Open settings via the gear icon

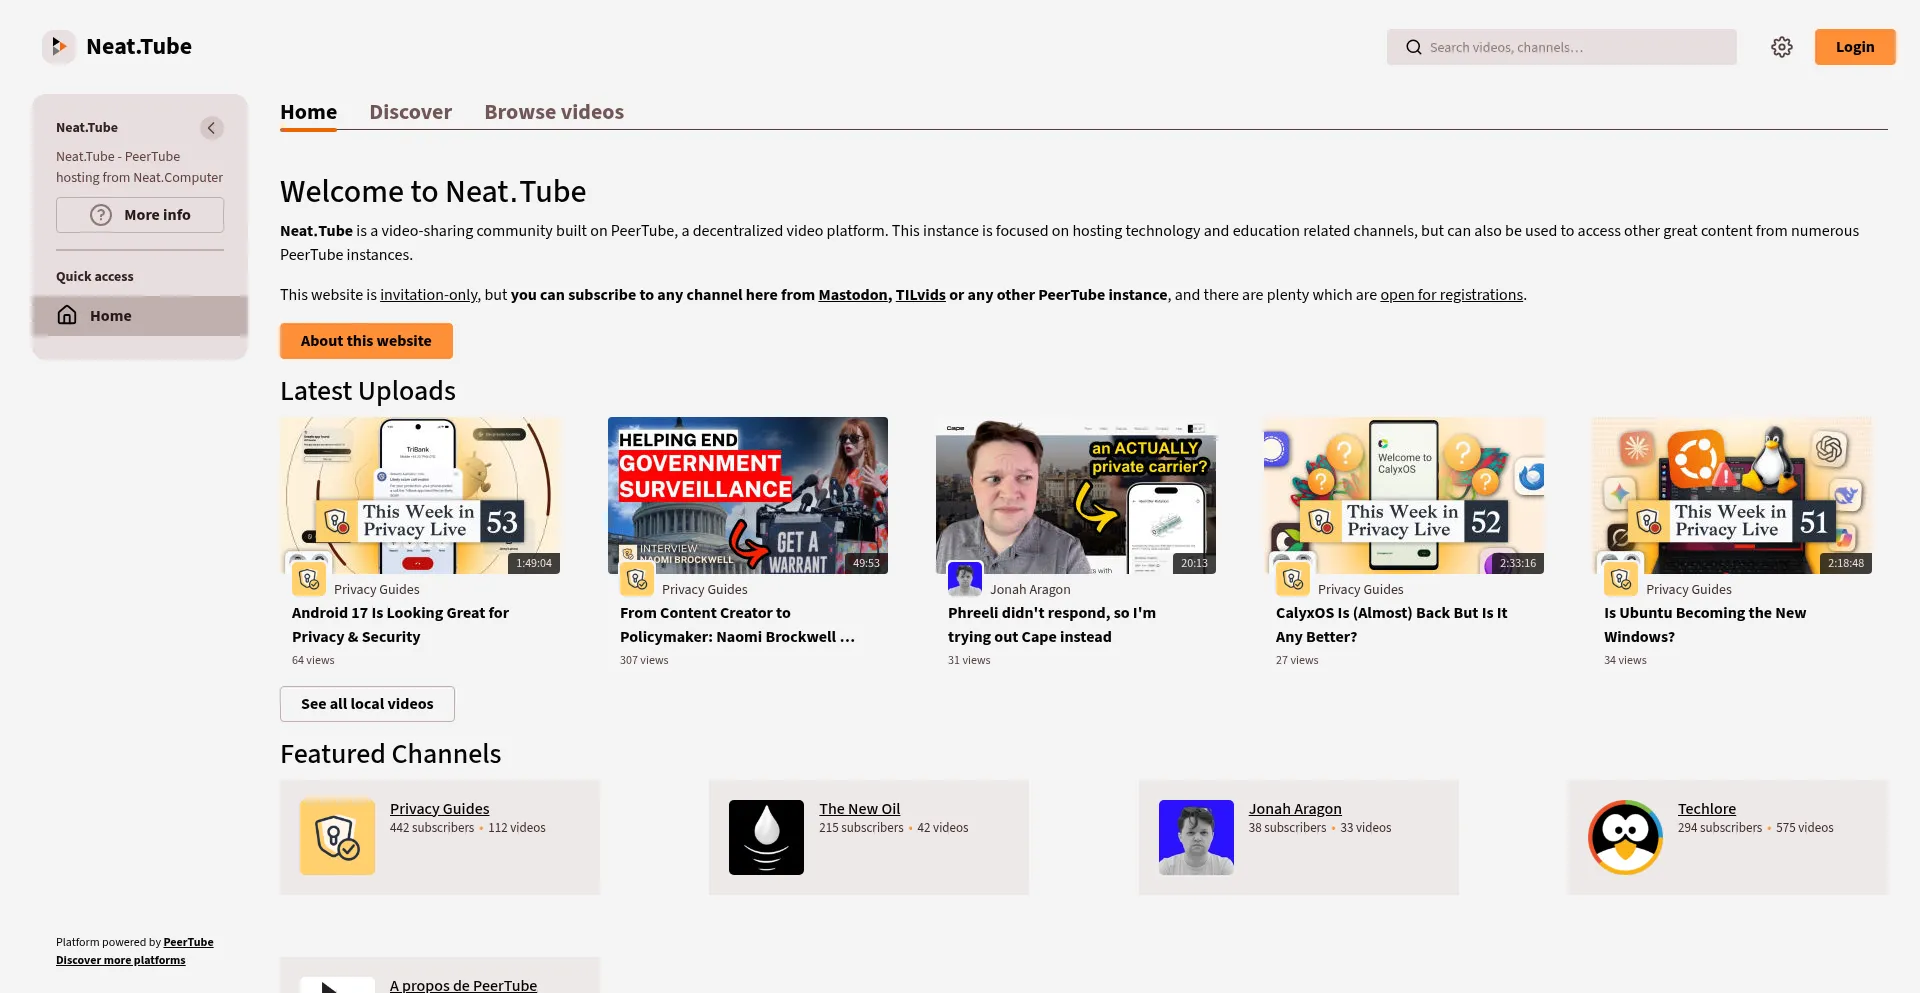tap(1782, 47)
